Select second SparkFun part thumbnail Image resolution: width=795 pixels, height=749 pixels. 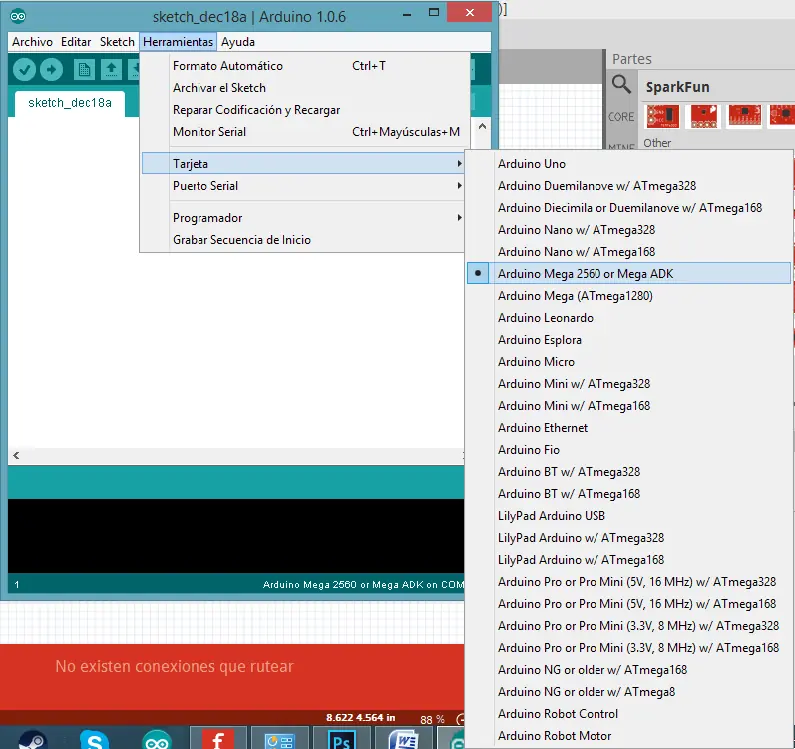tap(704, 116)
